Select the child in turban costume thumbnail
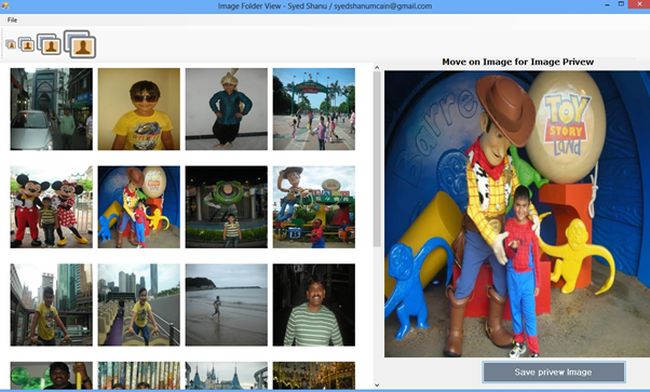This screenshot has height=392, width=650. pyautogui.click(x=226, y=109)
